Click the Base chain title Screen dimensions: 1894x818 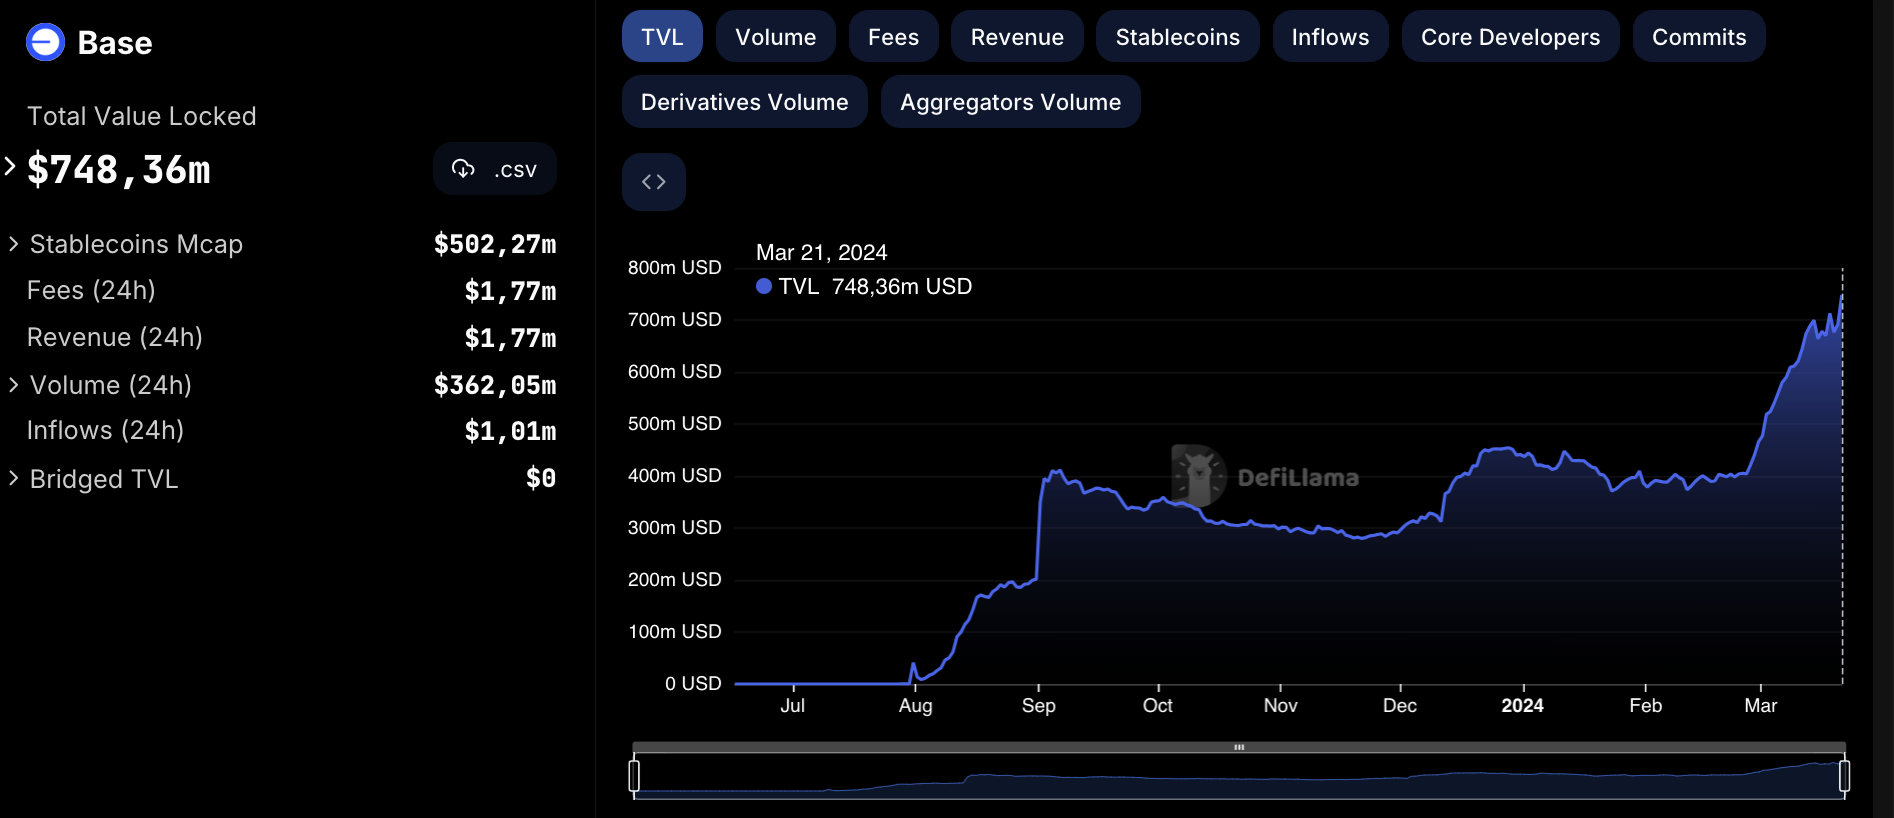point(115,43)
